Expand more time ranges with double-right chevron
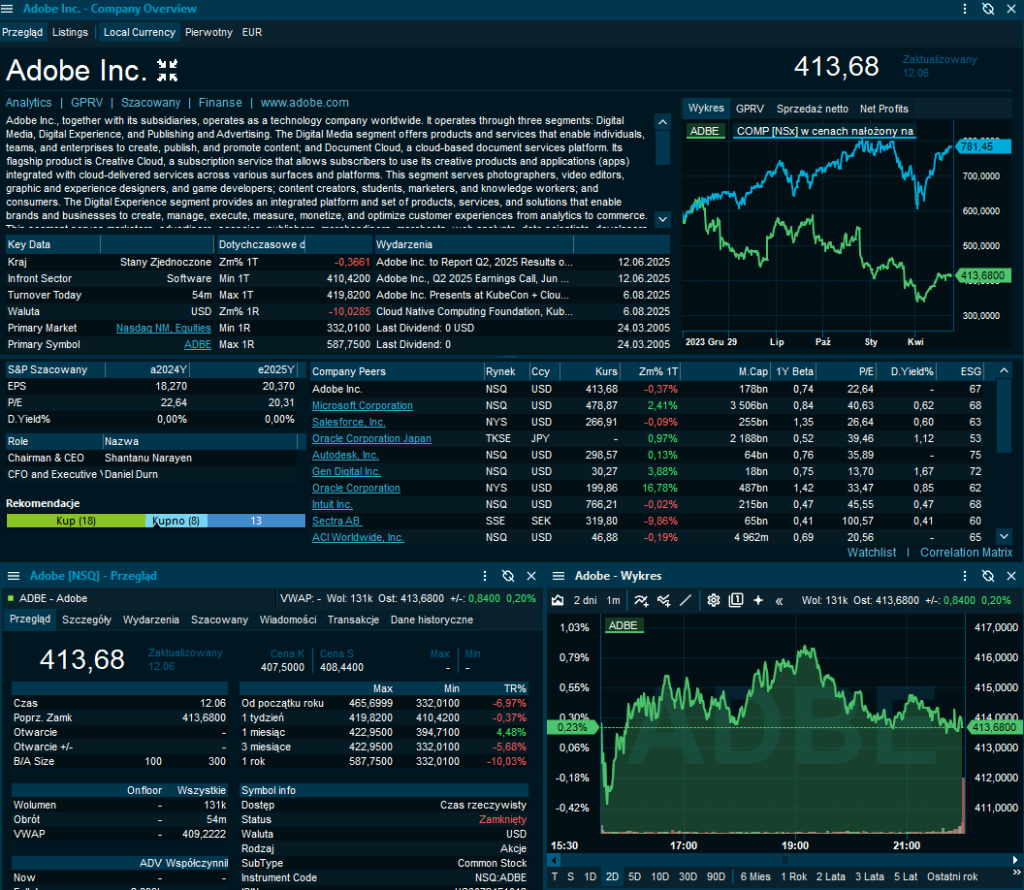 [1016, 872]
